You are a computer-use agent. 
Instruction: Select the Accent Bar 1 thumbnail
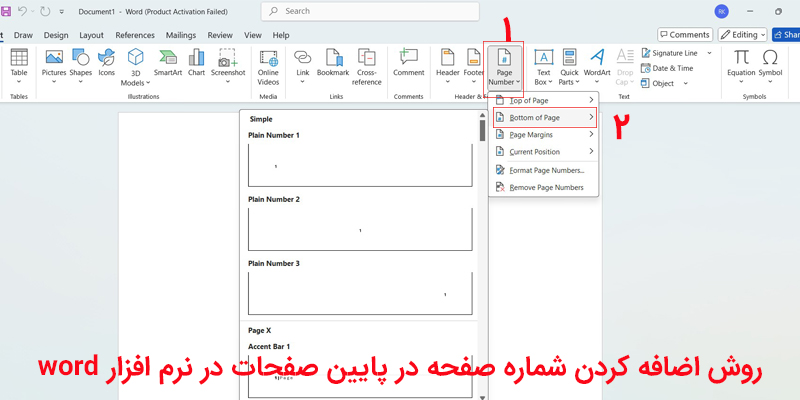[x=360, y=376]
